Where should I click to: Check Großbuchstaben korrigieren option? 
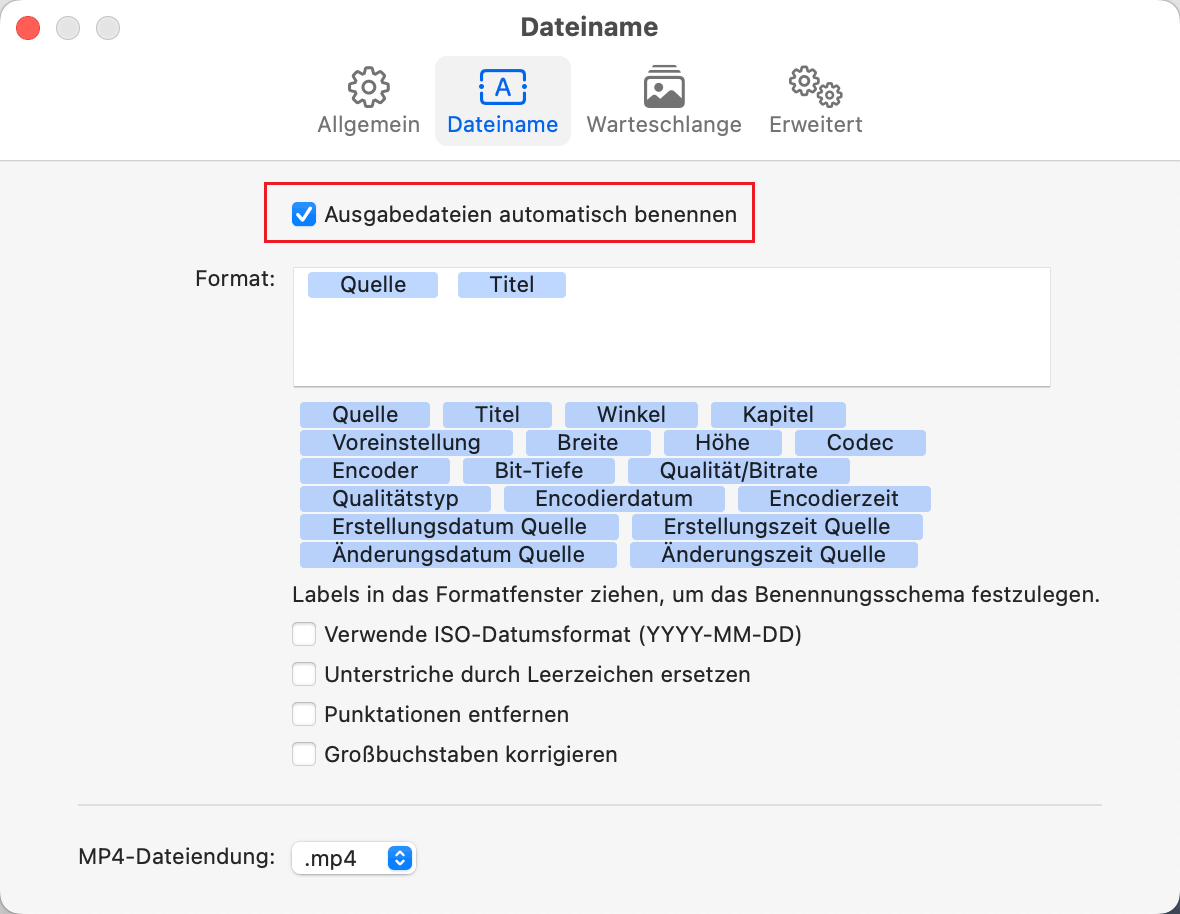pyautogui.click(x=304, y=754)
